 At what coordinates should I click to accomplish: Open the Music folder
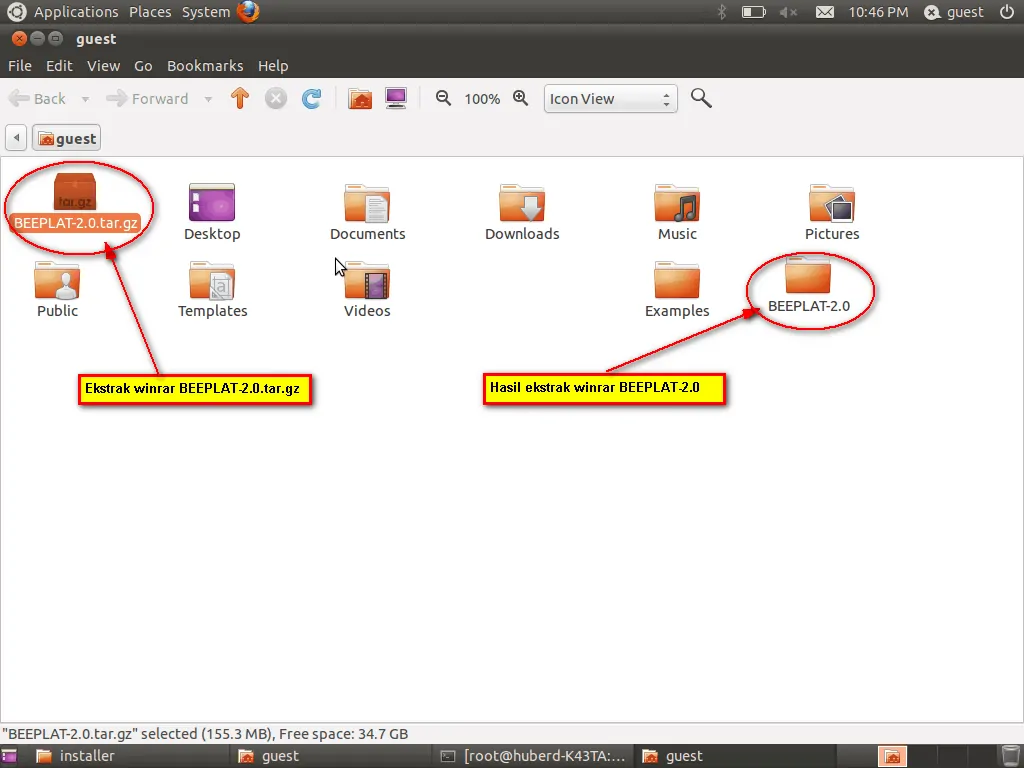(x=677, y=212)
